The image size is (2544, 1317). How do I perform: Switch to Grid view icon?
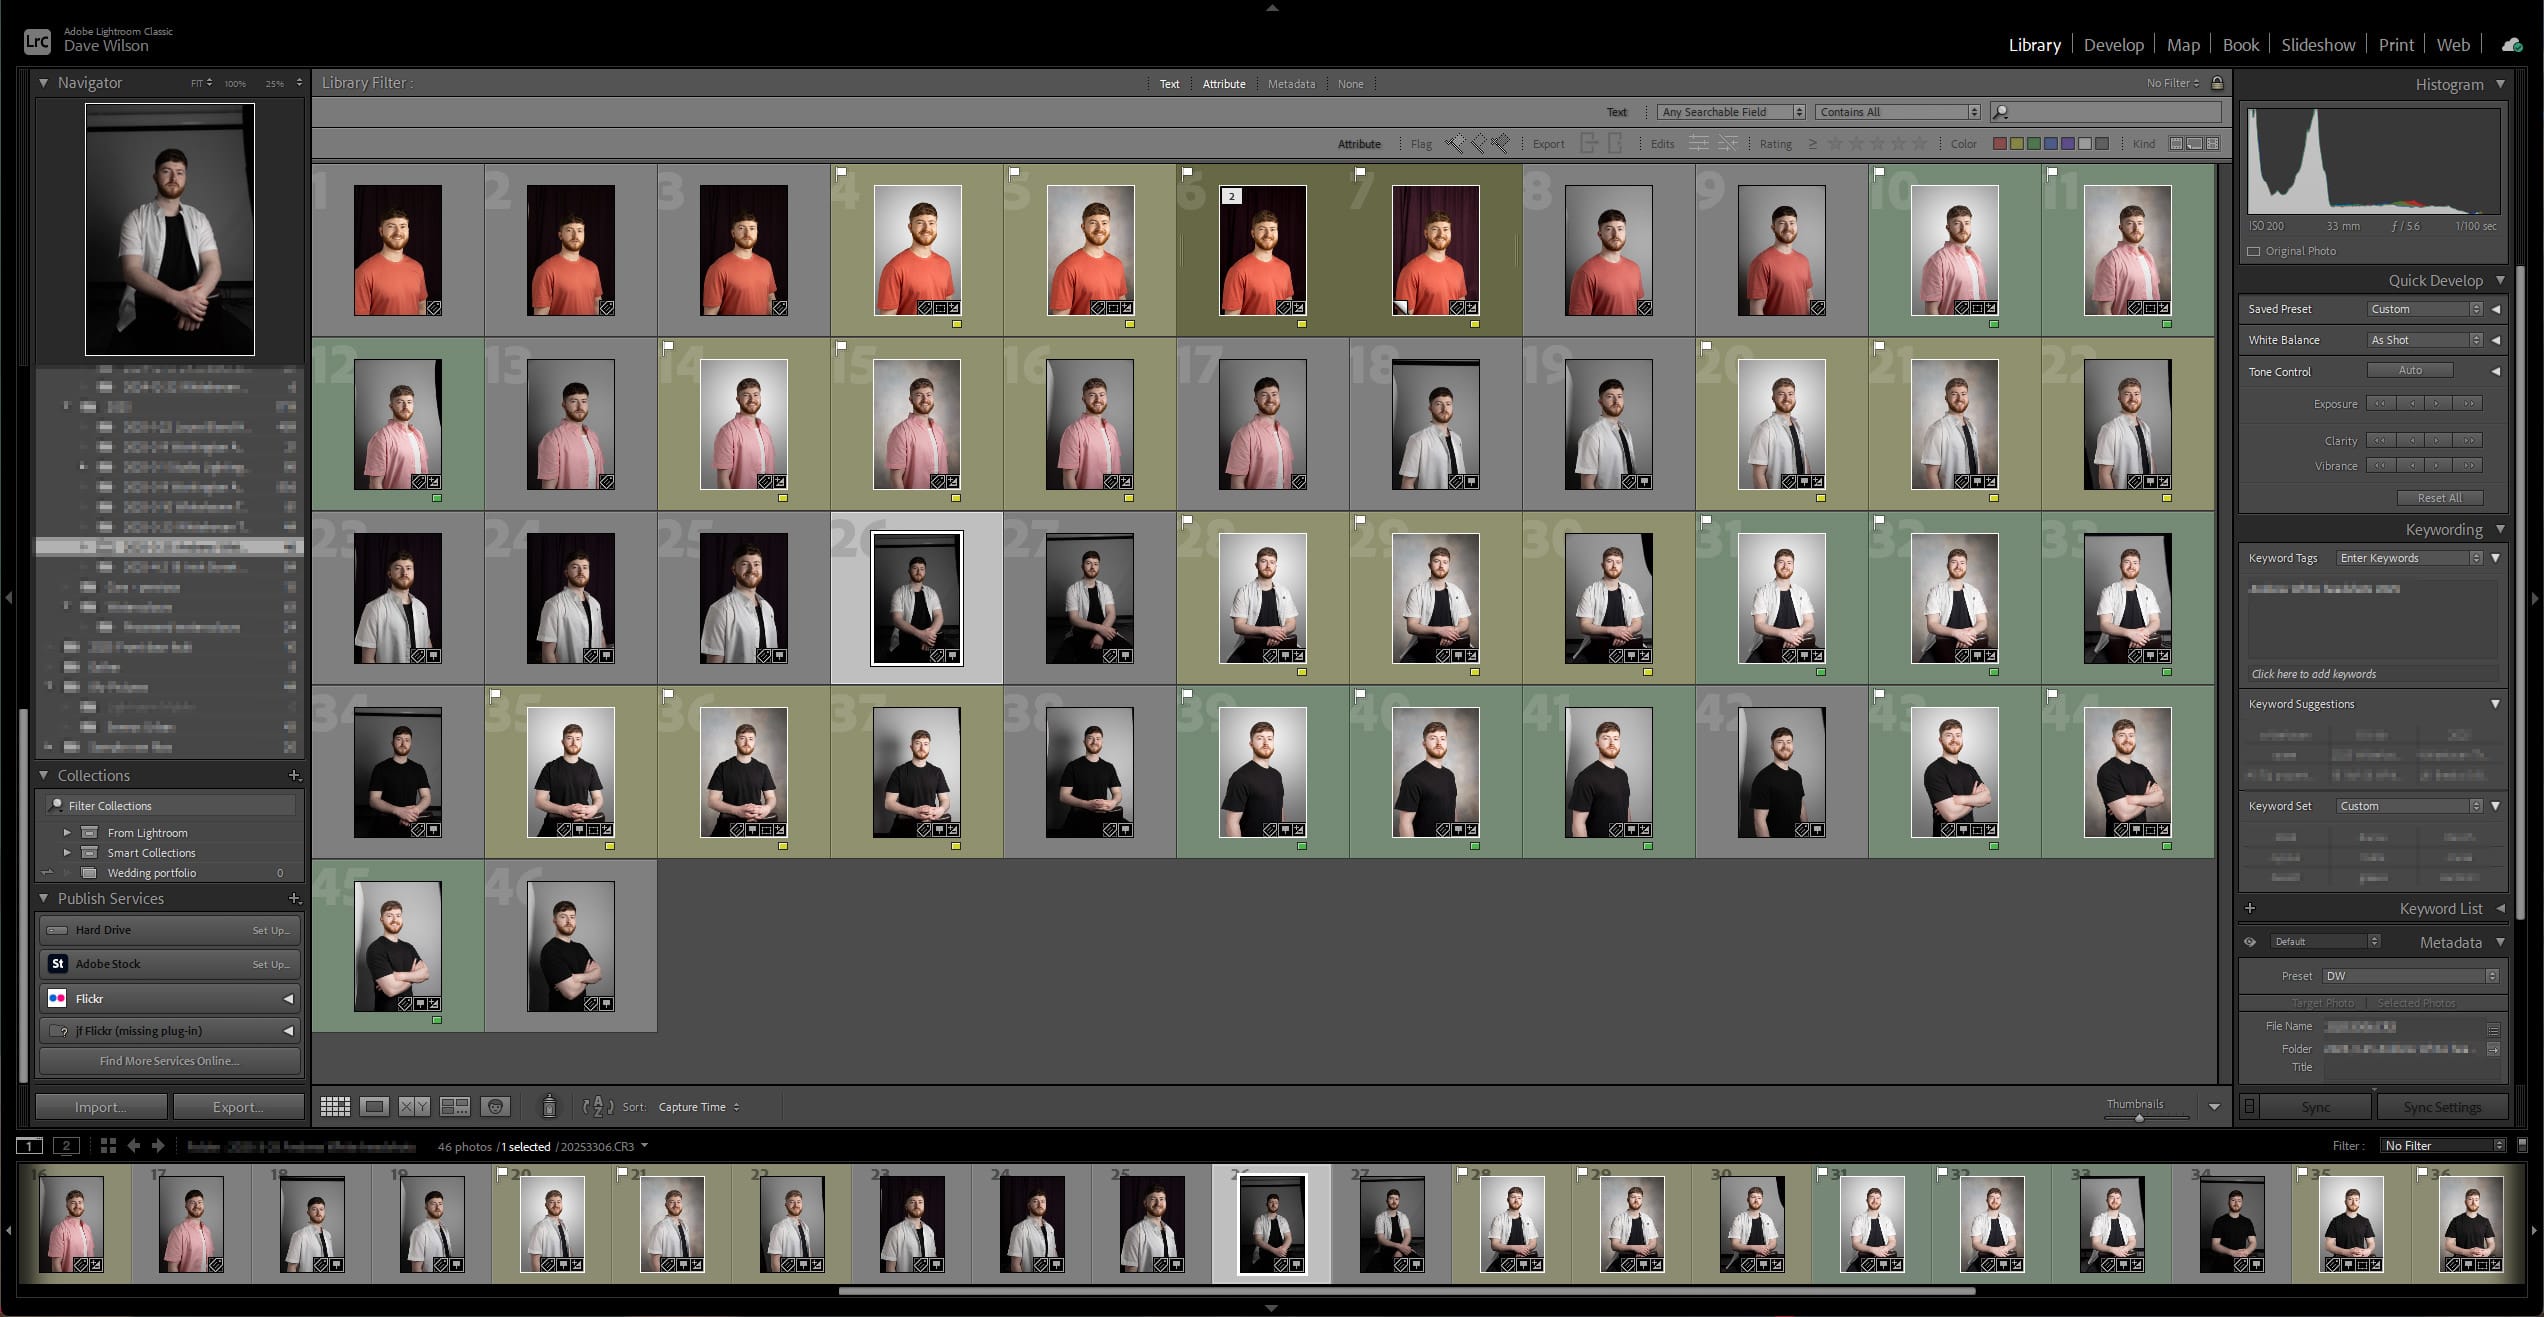click(335, 1106)
